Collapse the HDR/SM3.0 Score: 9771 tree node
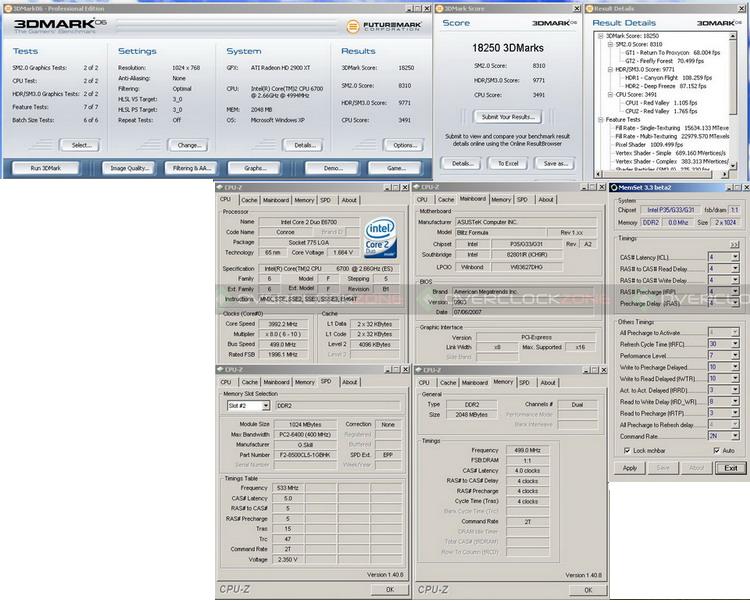The width and height of the screenshot is (750, 603). (610, 69)
